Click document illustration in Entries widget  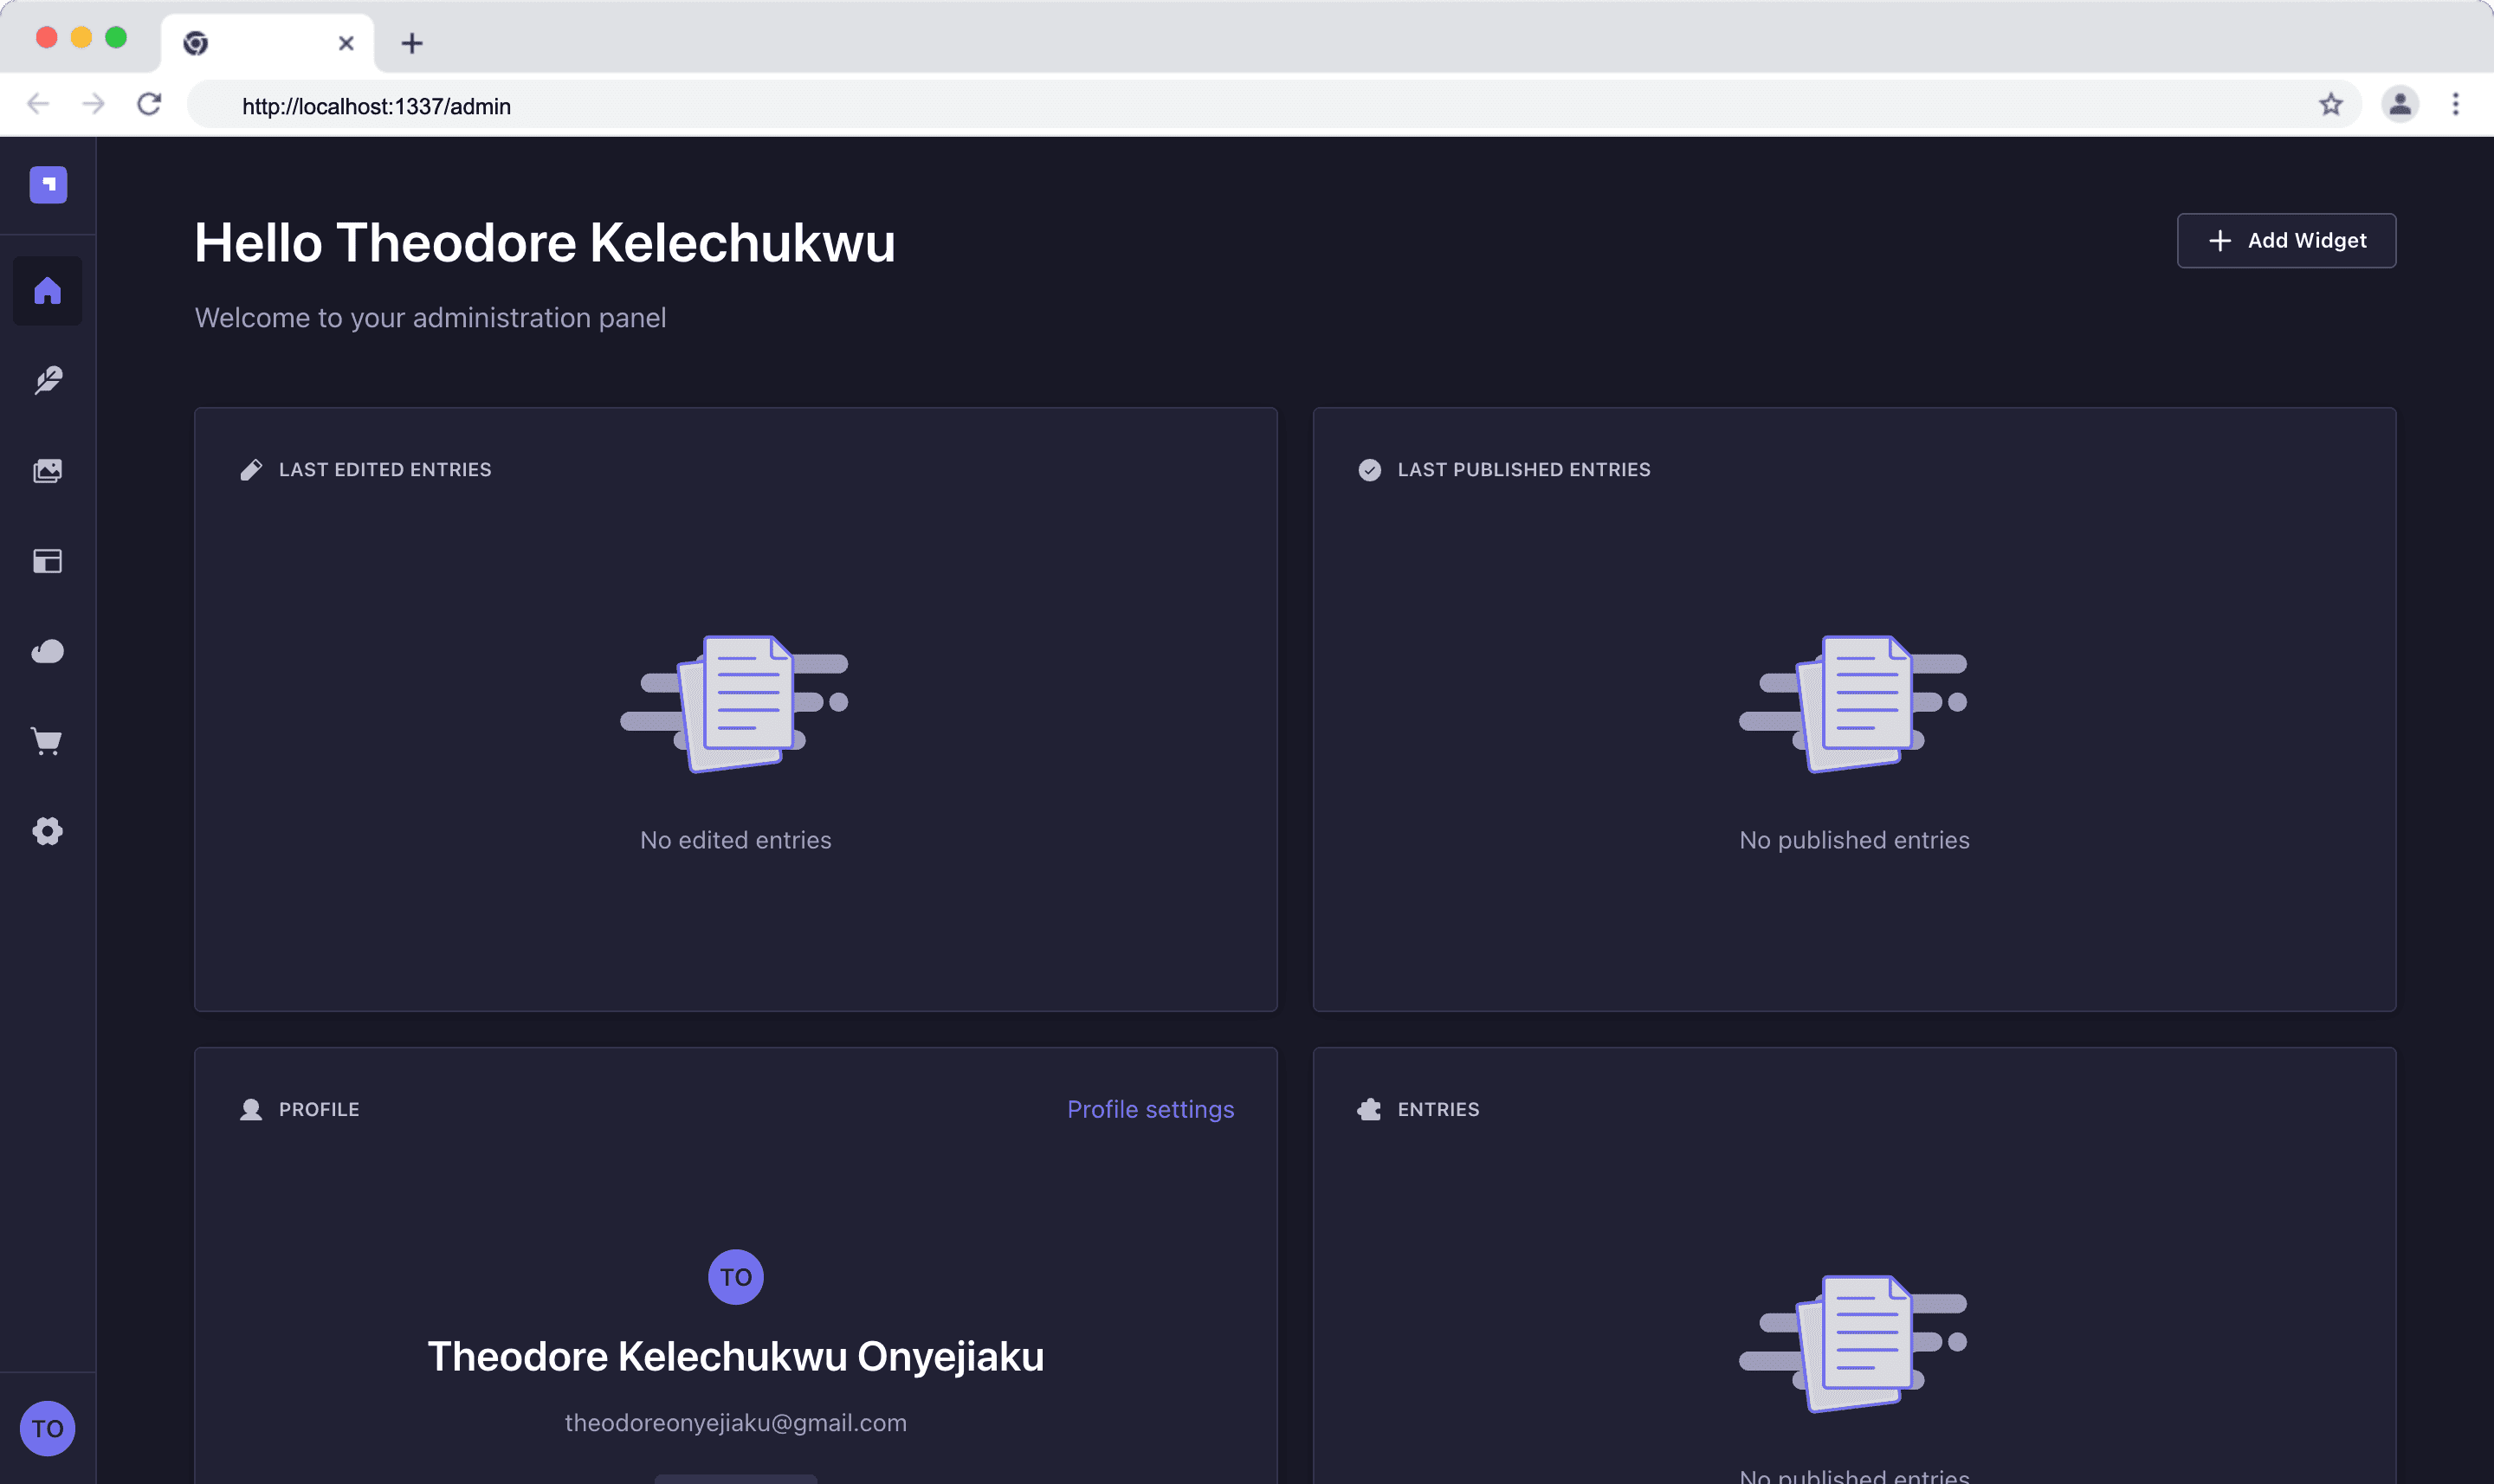point(1854,1343)
